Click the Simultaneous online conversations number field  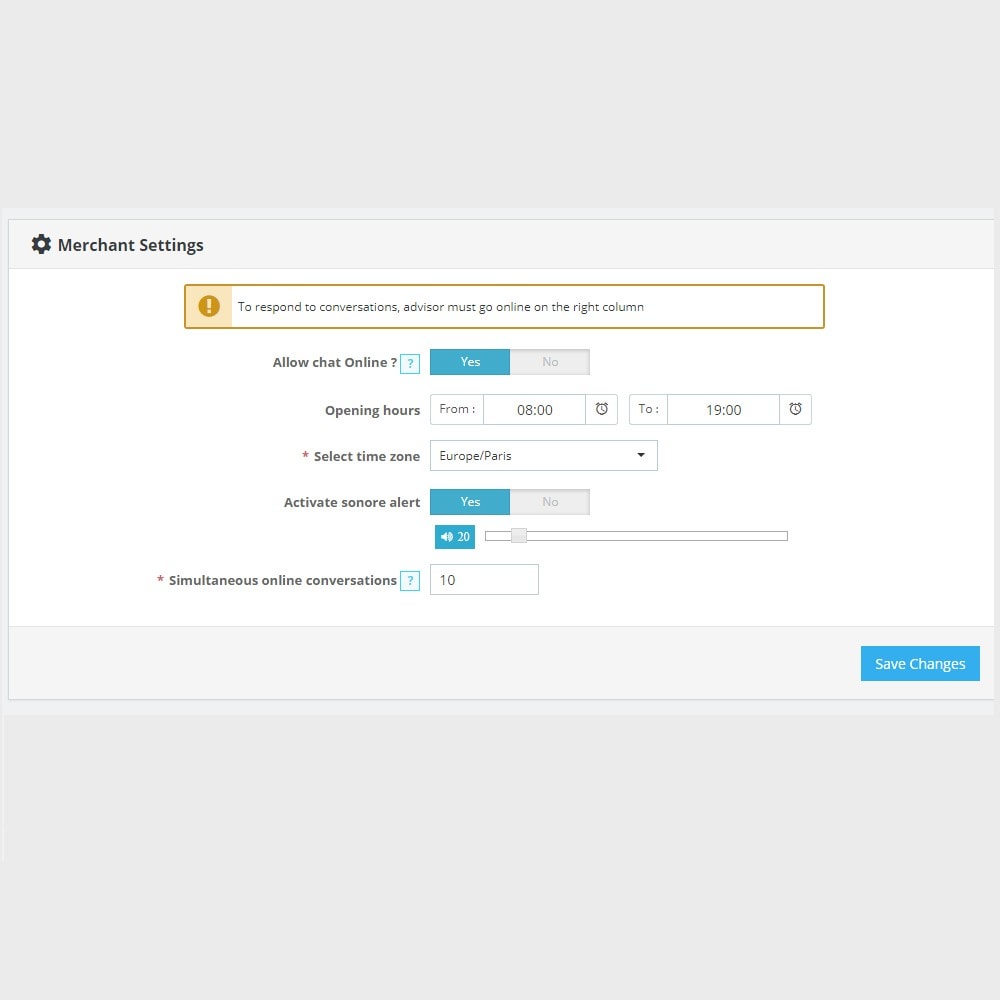(x=484, y=580)
